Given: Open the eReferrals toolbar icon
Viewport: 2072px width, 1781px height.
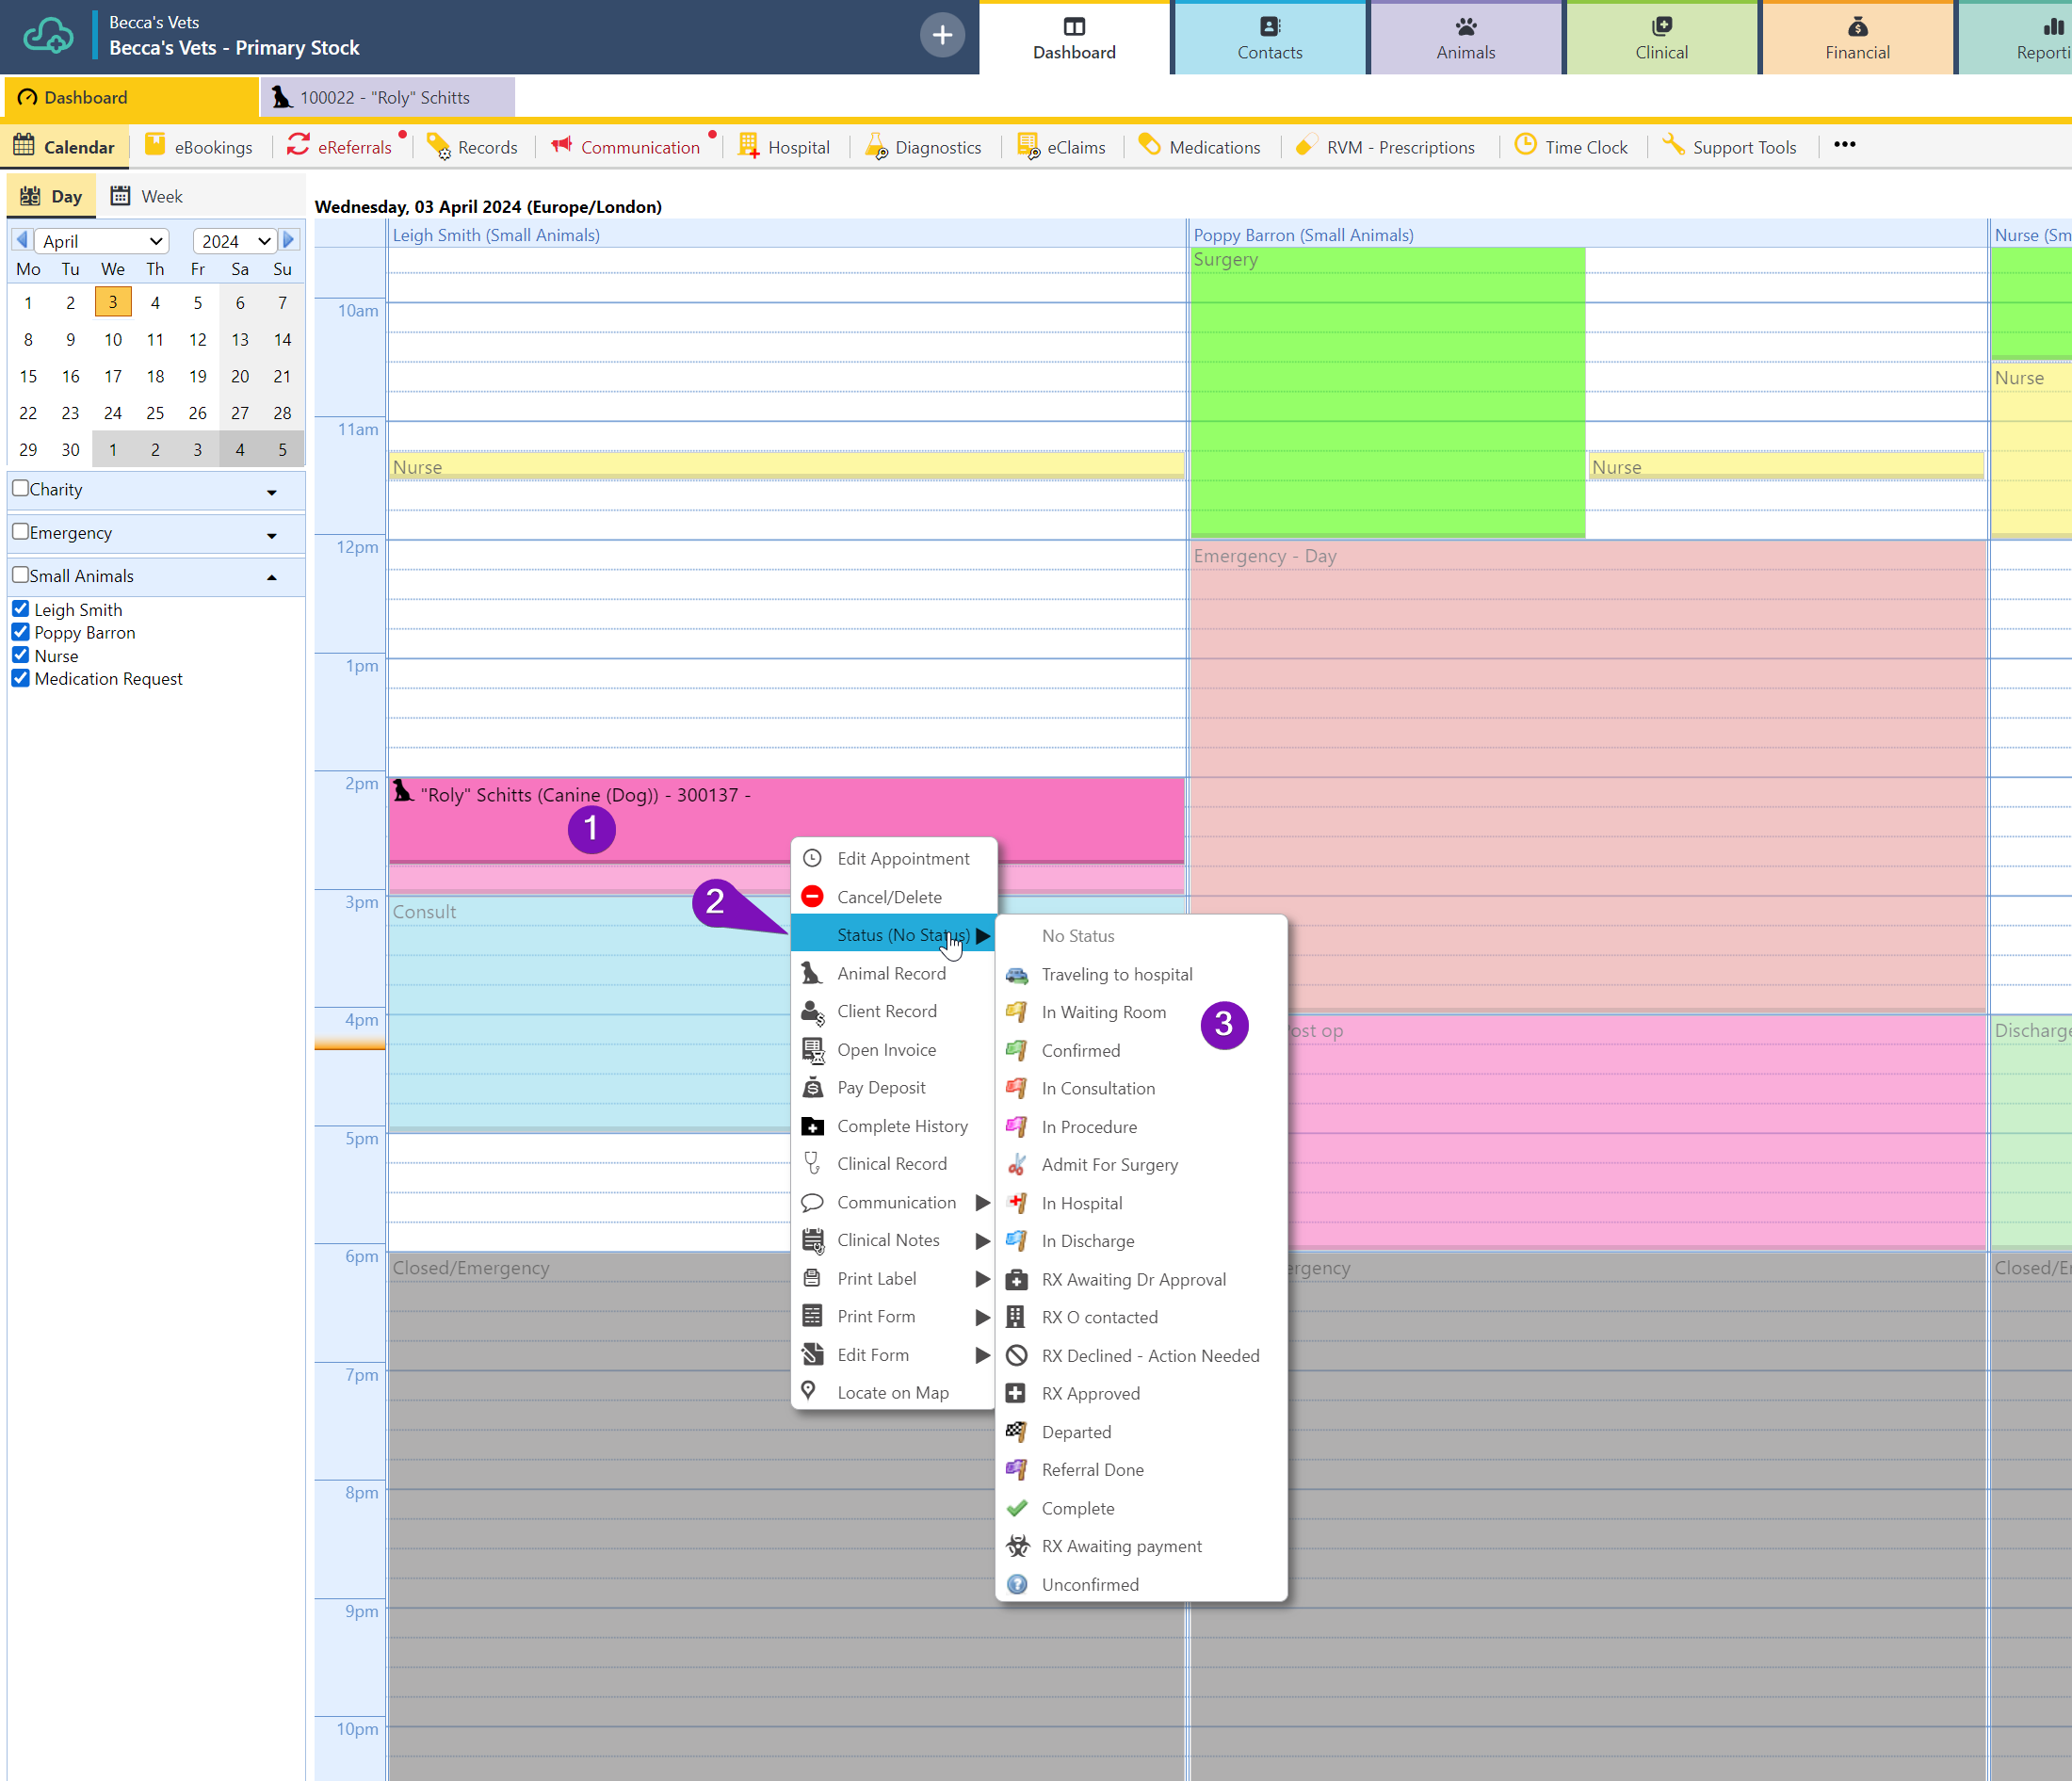Looking at the screenshot, I should (298, 146).
